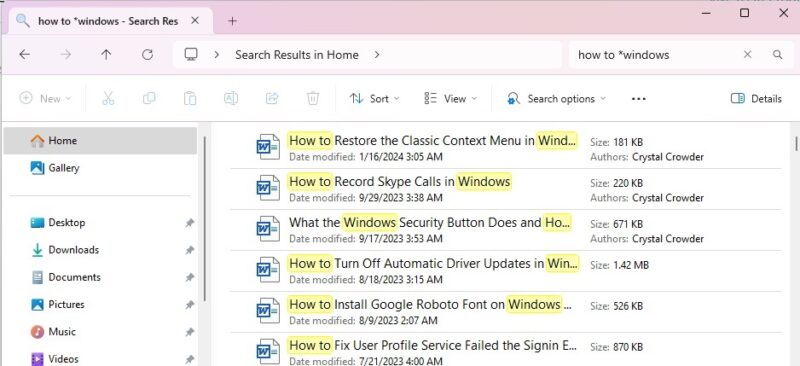The width and height of the screenshot is (800, 366).
Task: Open the Search options dropdown
Action: [x=556, y=99]
